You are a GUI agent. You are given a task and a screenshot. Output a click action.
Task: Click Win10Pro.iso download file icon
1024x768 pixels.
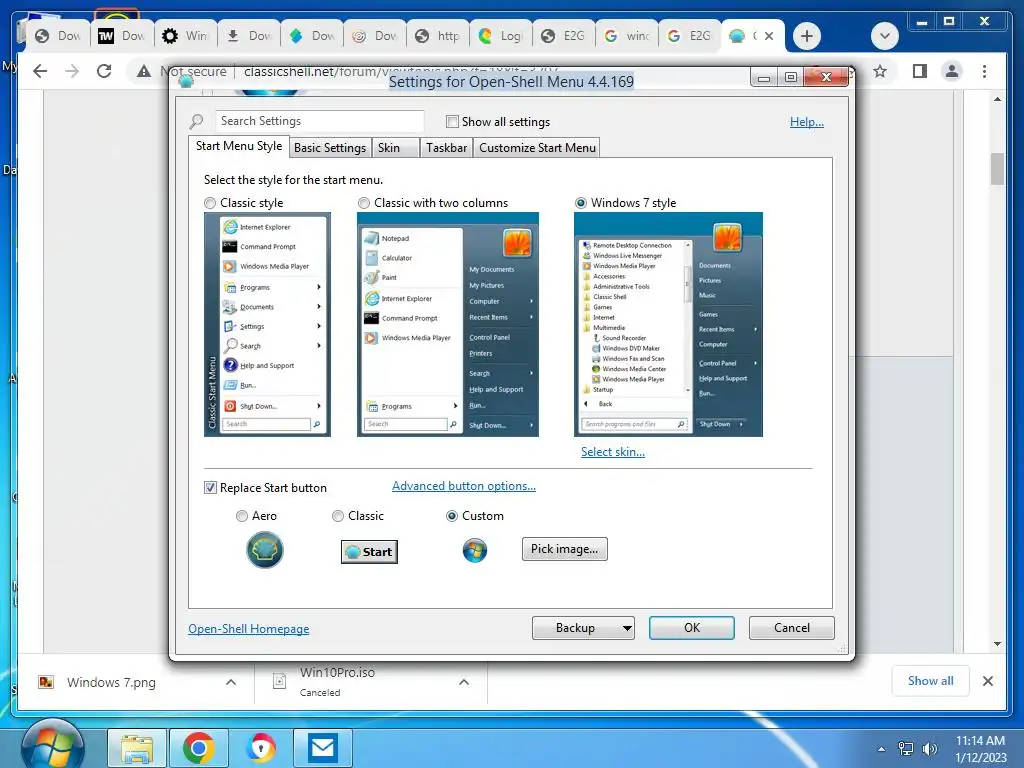280,681
